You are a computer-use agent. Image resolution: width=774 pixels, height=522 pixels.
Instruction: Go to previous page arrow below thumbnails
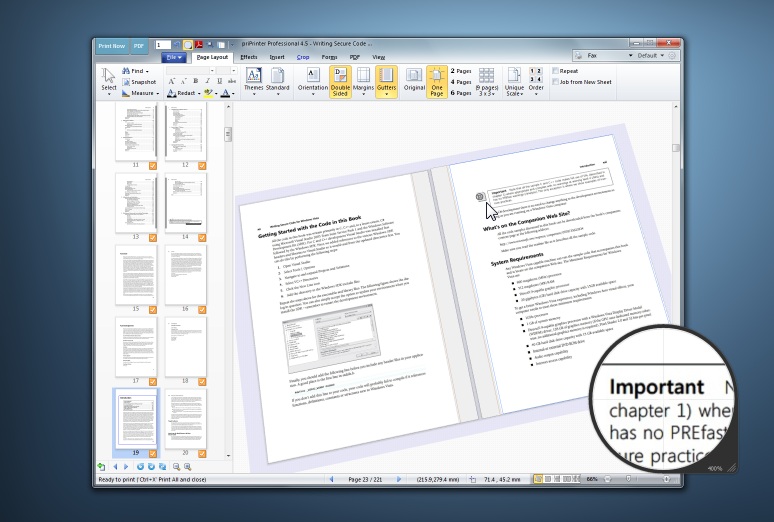click(115, 467)
